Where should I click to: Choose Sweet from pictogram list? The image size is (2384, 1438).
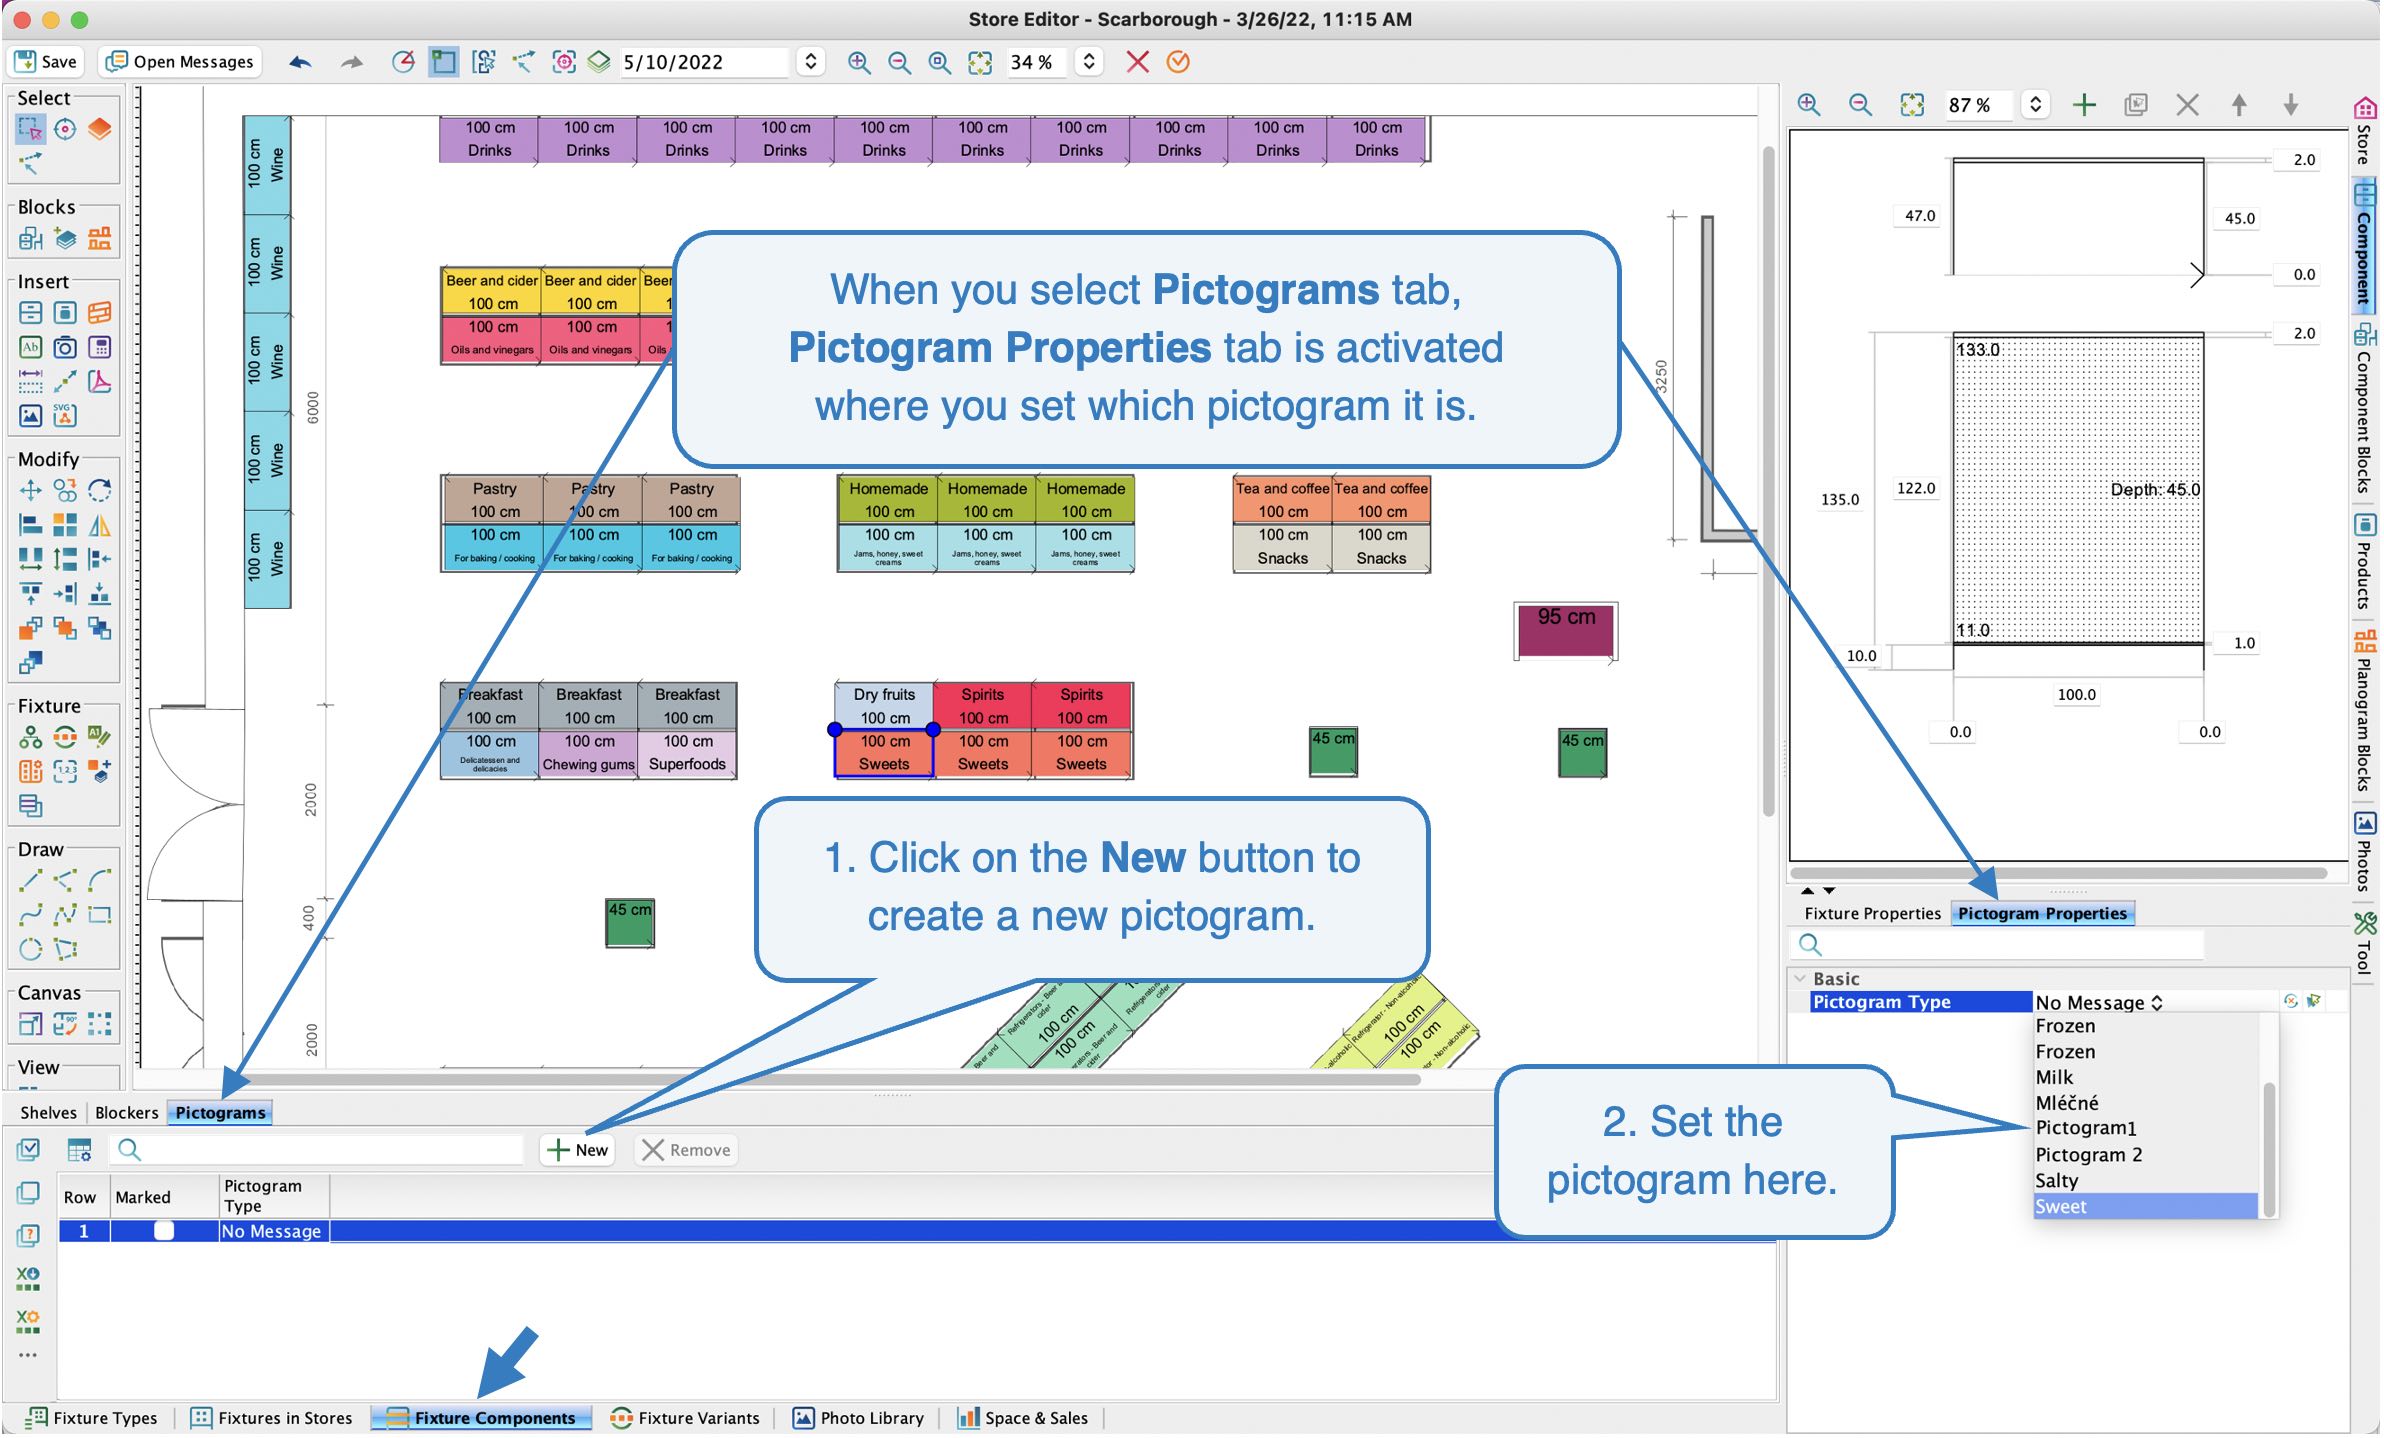click(2145, 1206)
